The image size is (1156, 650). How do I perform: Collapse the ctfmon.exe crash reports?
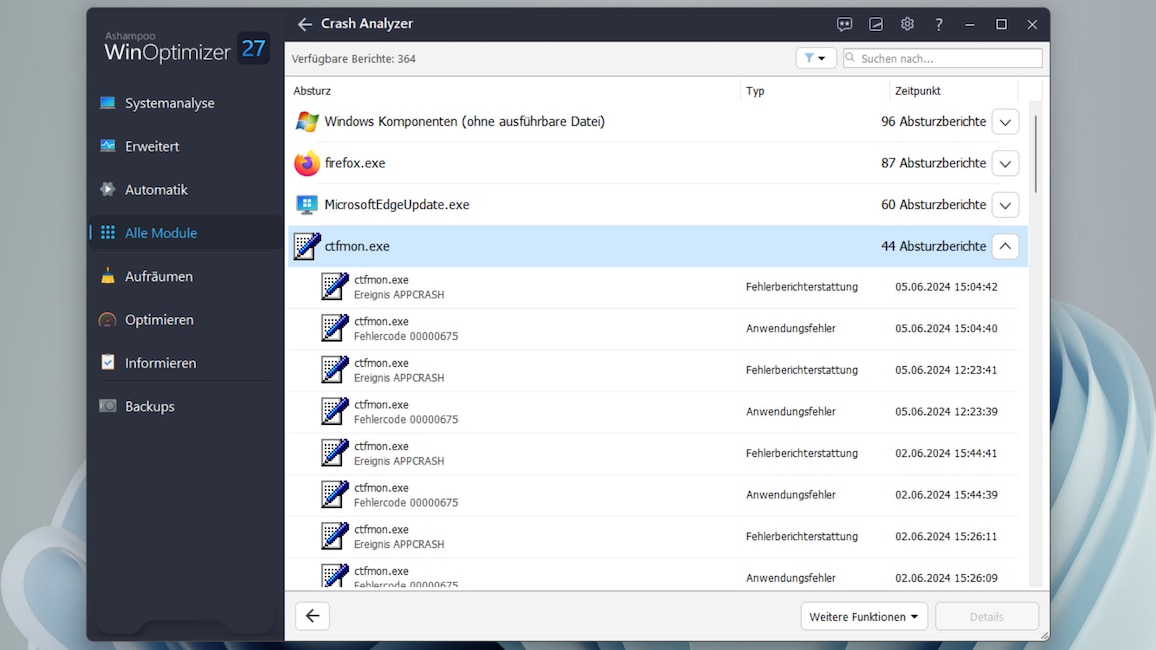click(1005, 246)
